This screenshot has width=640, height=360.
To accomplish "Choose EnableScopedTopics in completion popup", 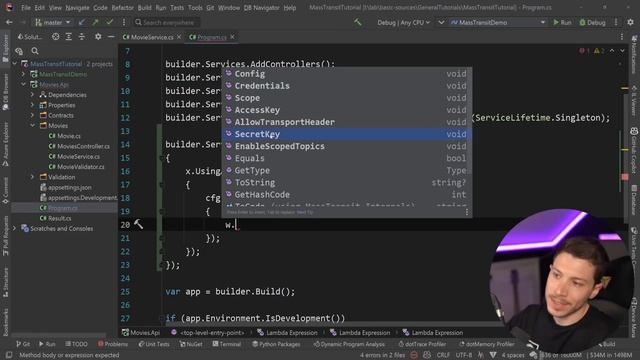I will pos(346,146).
